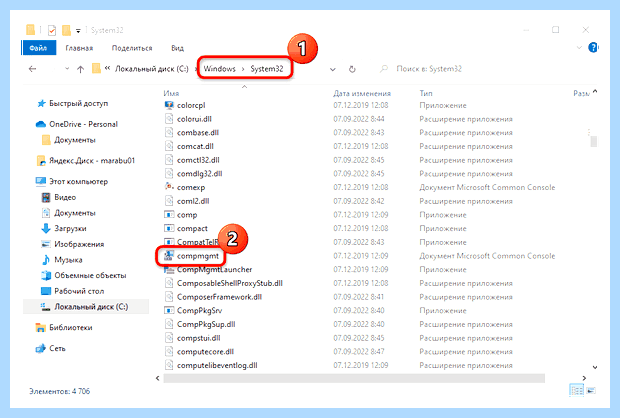This screenshot has width=620, height=418.
Task: Click the Библиотеки libraries icon
Action: click(41, 327)
